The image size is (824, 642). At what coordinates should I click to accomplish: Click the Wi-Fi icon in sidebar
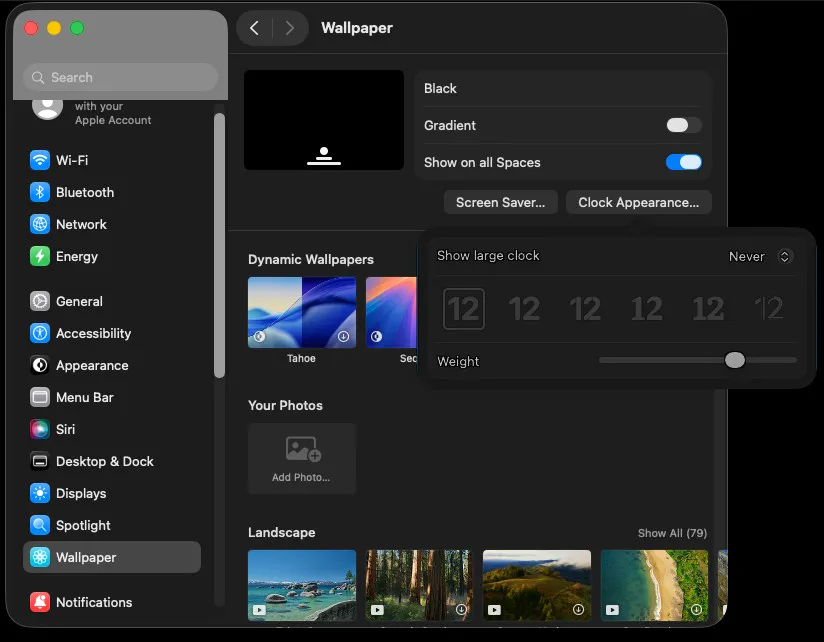click(x=40, y=160)
